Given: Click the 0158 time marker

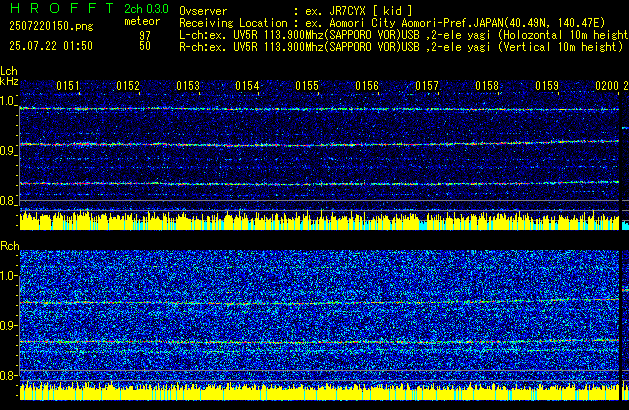Looking at the screenshot, I should click(x=487, y=86).
